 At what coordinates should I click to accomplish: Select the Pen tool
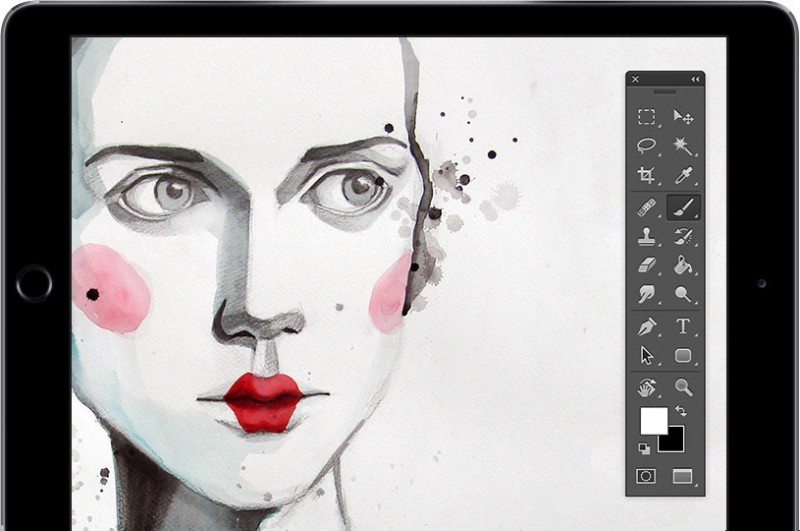coord(647,326)
